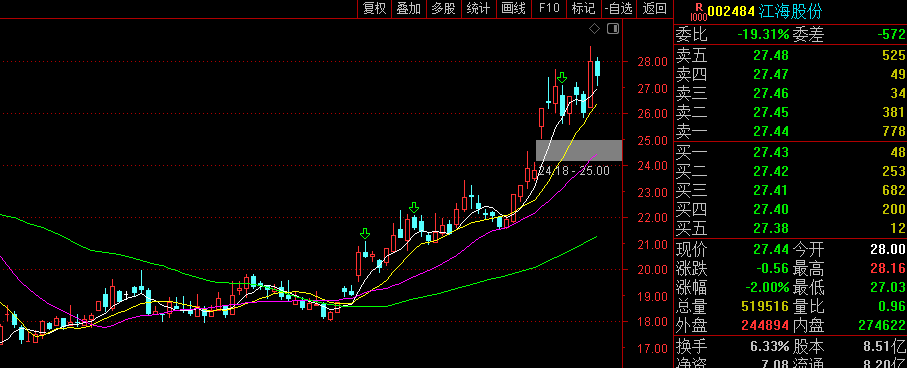
Task: Click the 总量 value 519516
Action: point(765,307)
